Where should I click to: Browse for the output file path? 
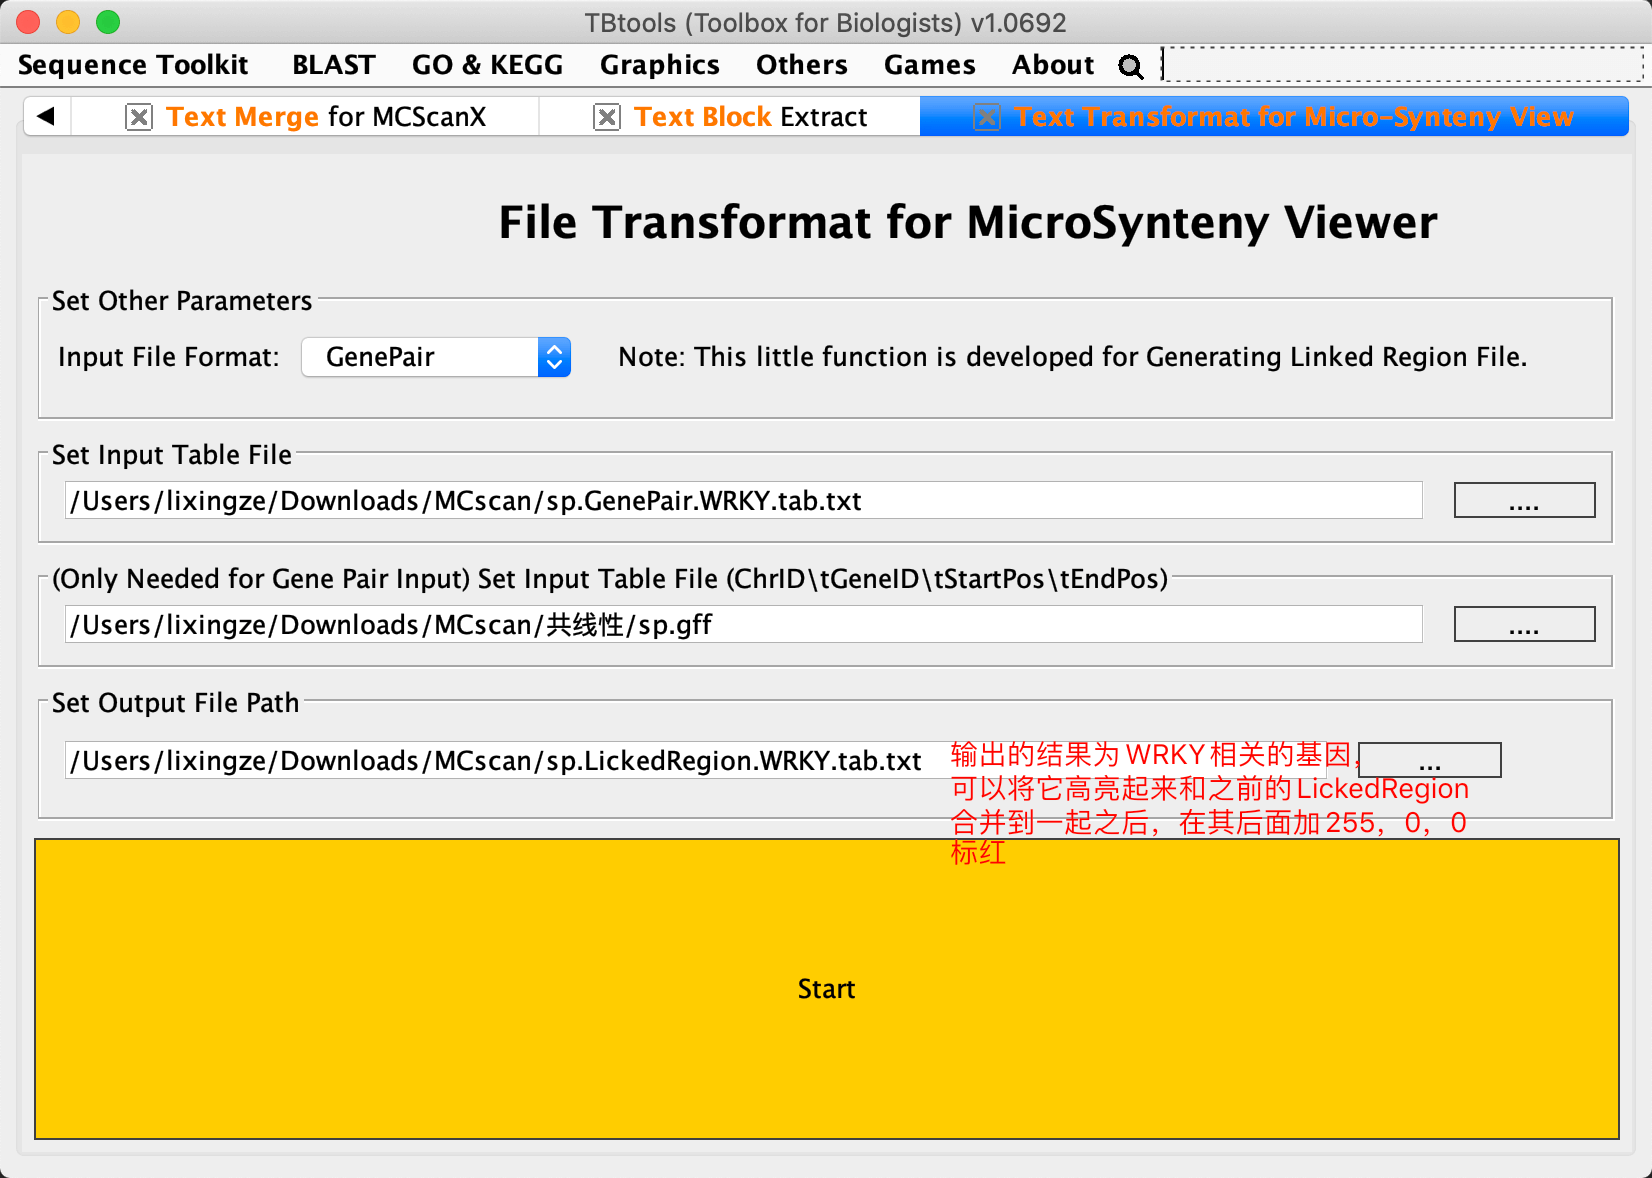click(1430, 760)
